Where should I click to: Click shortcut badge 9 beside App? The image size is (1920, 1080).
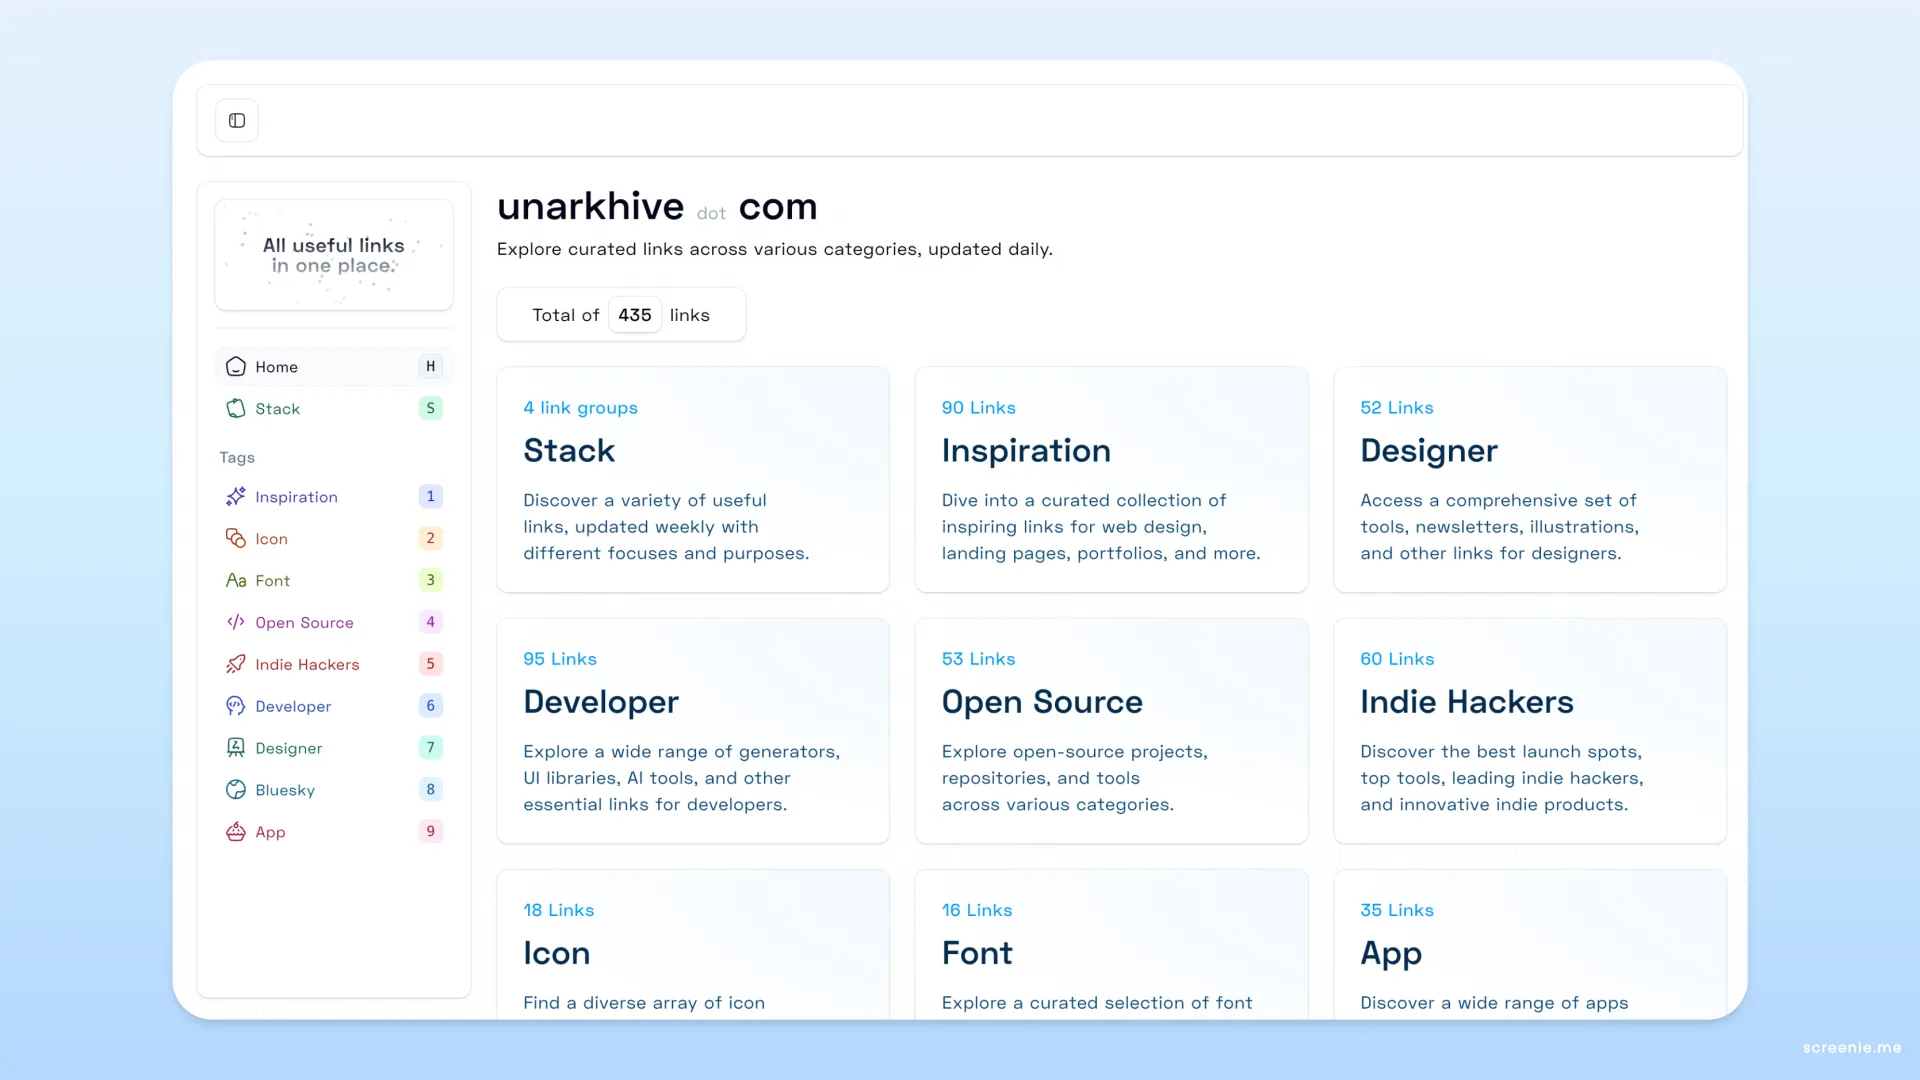tap(431, 832)
